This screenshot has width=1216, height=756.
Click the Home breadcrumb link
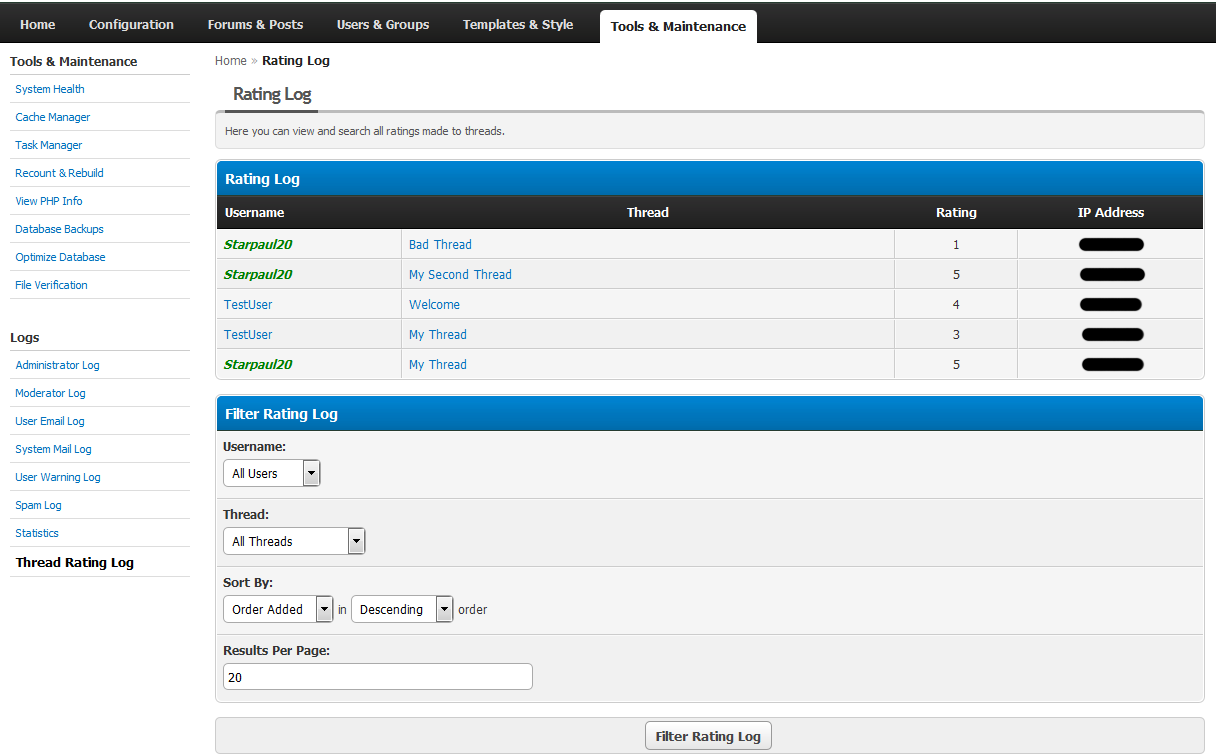click(231, 61)
